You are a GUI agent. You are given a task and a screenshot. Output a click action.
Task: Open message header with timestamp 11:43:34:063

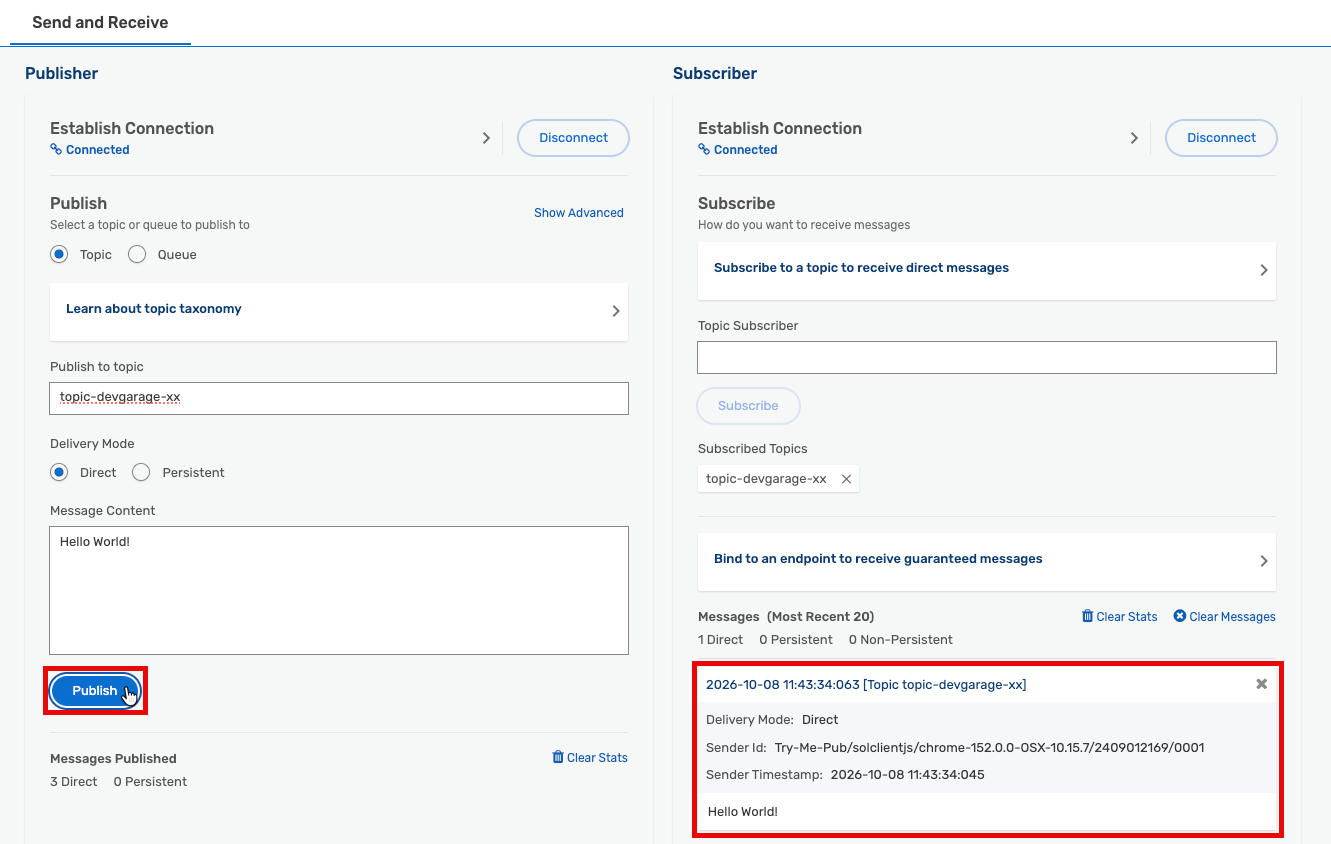(x=866, y=685)
